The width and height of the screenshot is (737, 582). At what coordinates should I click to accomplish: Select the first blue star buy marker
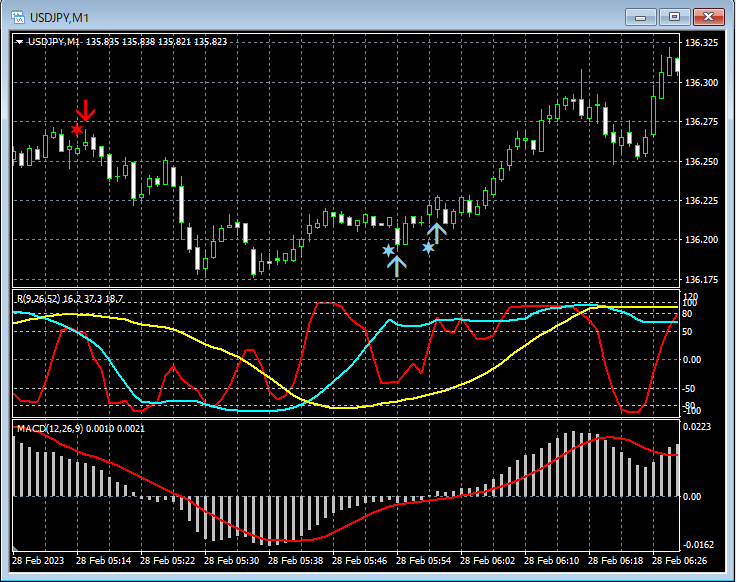[x=388, y=250]
